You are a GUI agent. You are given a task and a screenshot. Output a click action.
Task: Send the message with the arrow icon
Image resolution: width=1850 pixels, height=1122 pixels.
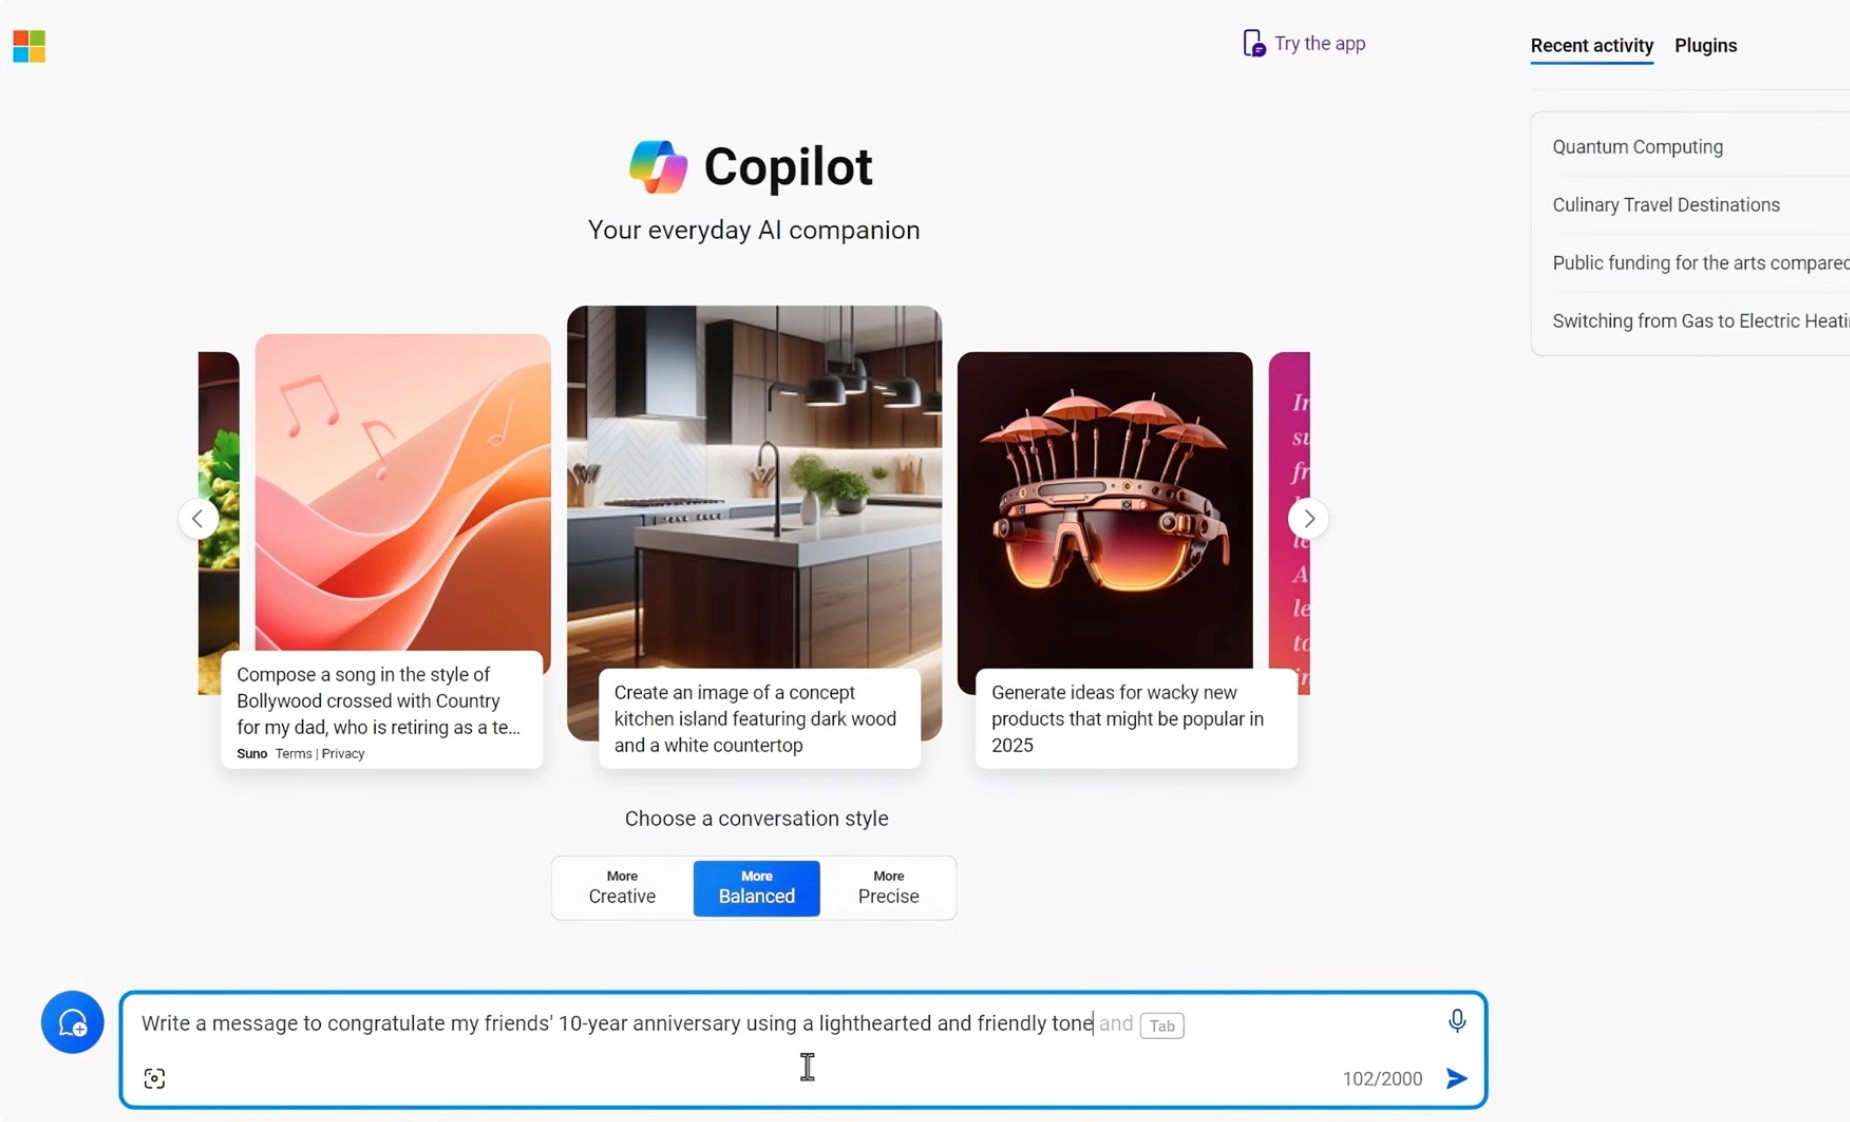point(1456,1078)
